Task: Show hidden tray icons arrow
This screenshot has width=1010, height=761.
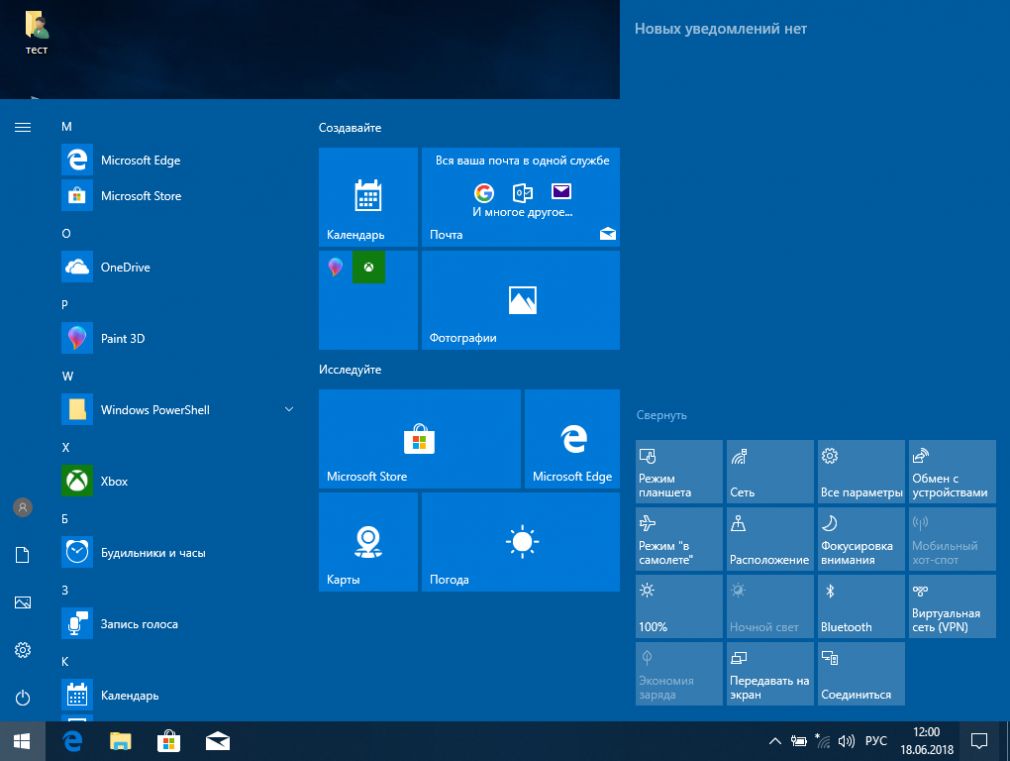Action: point(775,742)
